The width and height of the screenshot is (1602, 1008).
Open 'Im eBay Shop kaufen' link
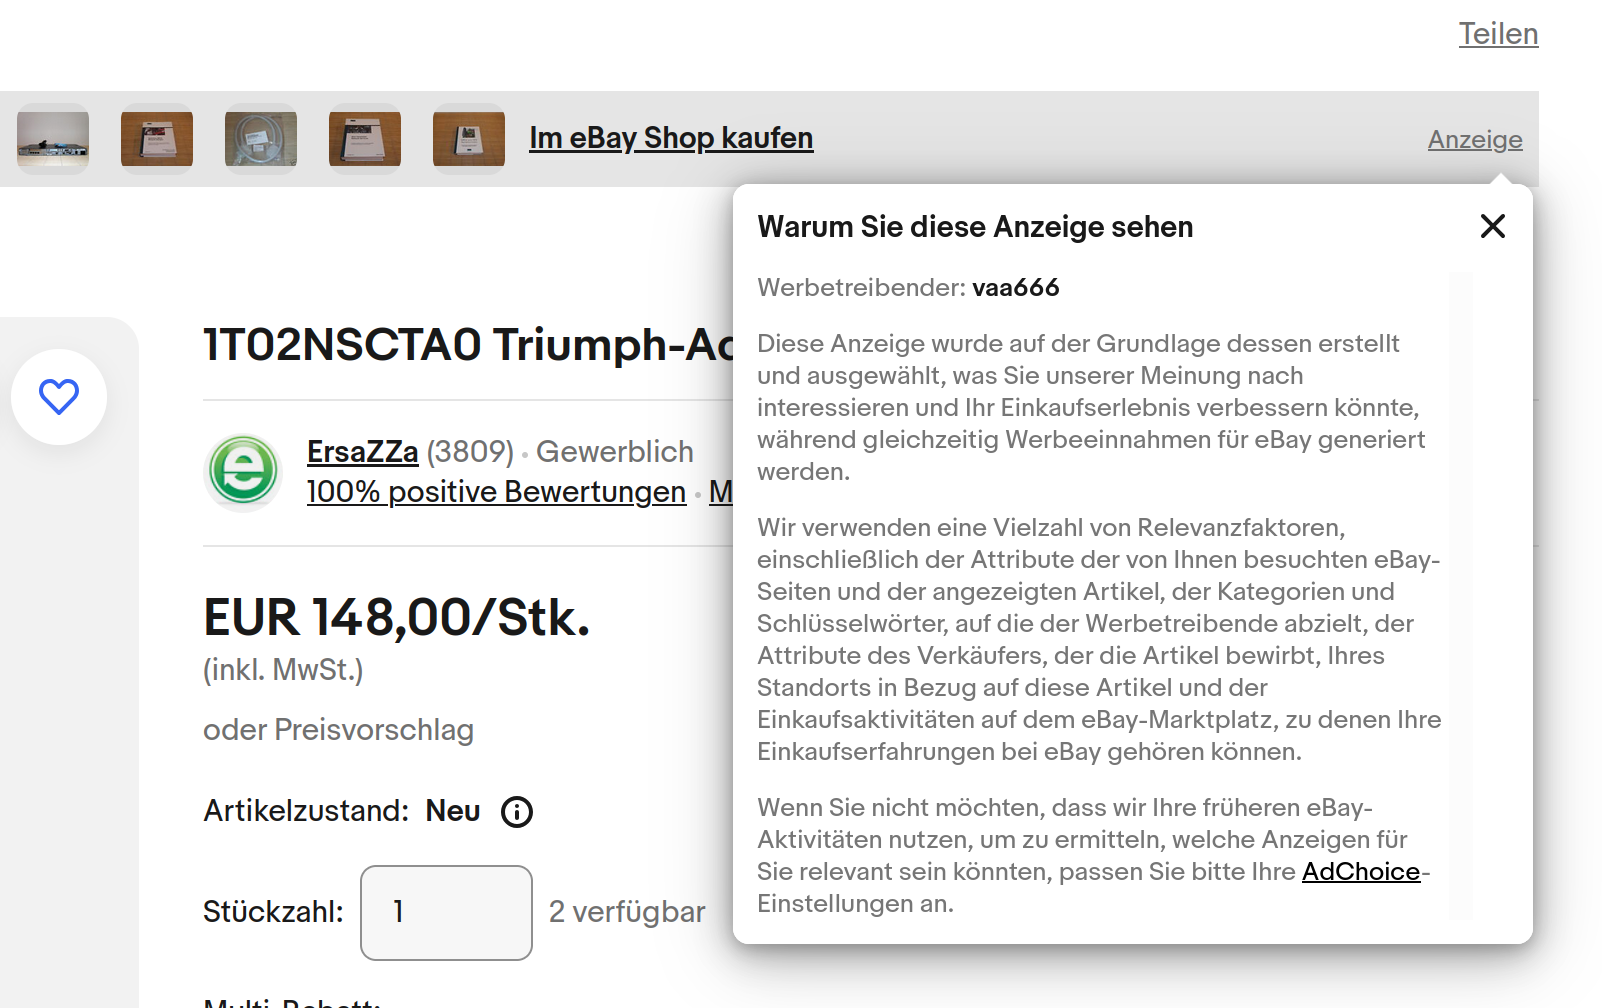(671, 138)
